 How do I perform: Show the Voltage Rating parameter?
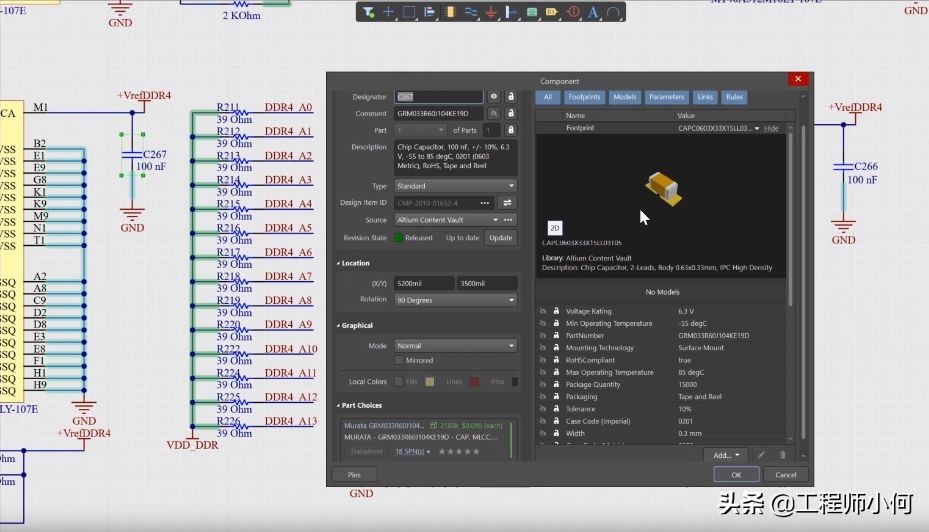(x=543, y=311)
